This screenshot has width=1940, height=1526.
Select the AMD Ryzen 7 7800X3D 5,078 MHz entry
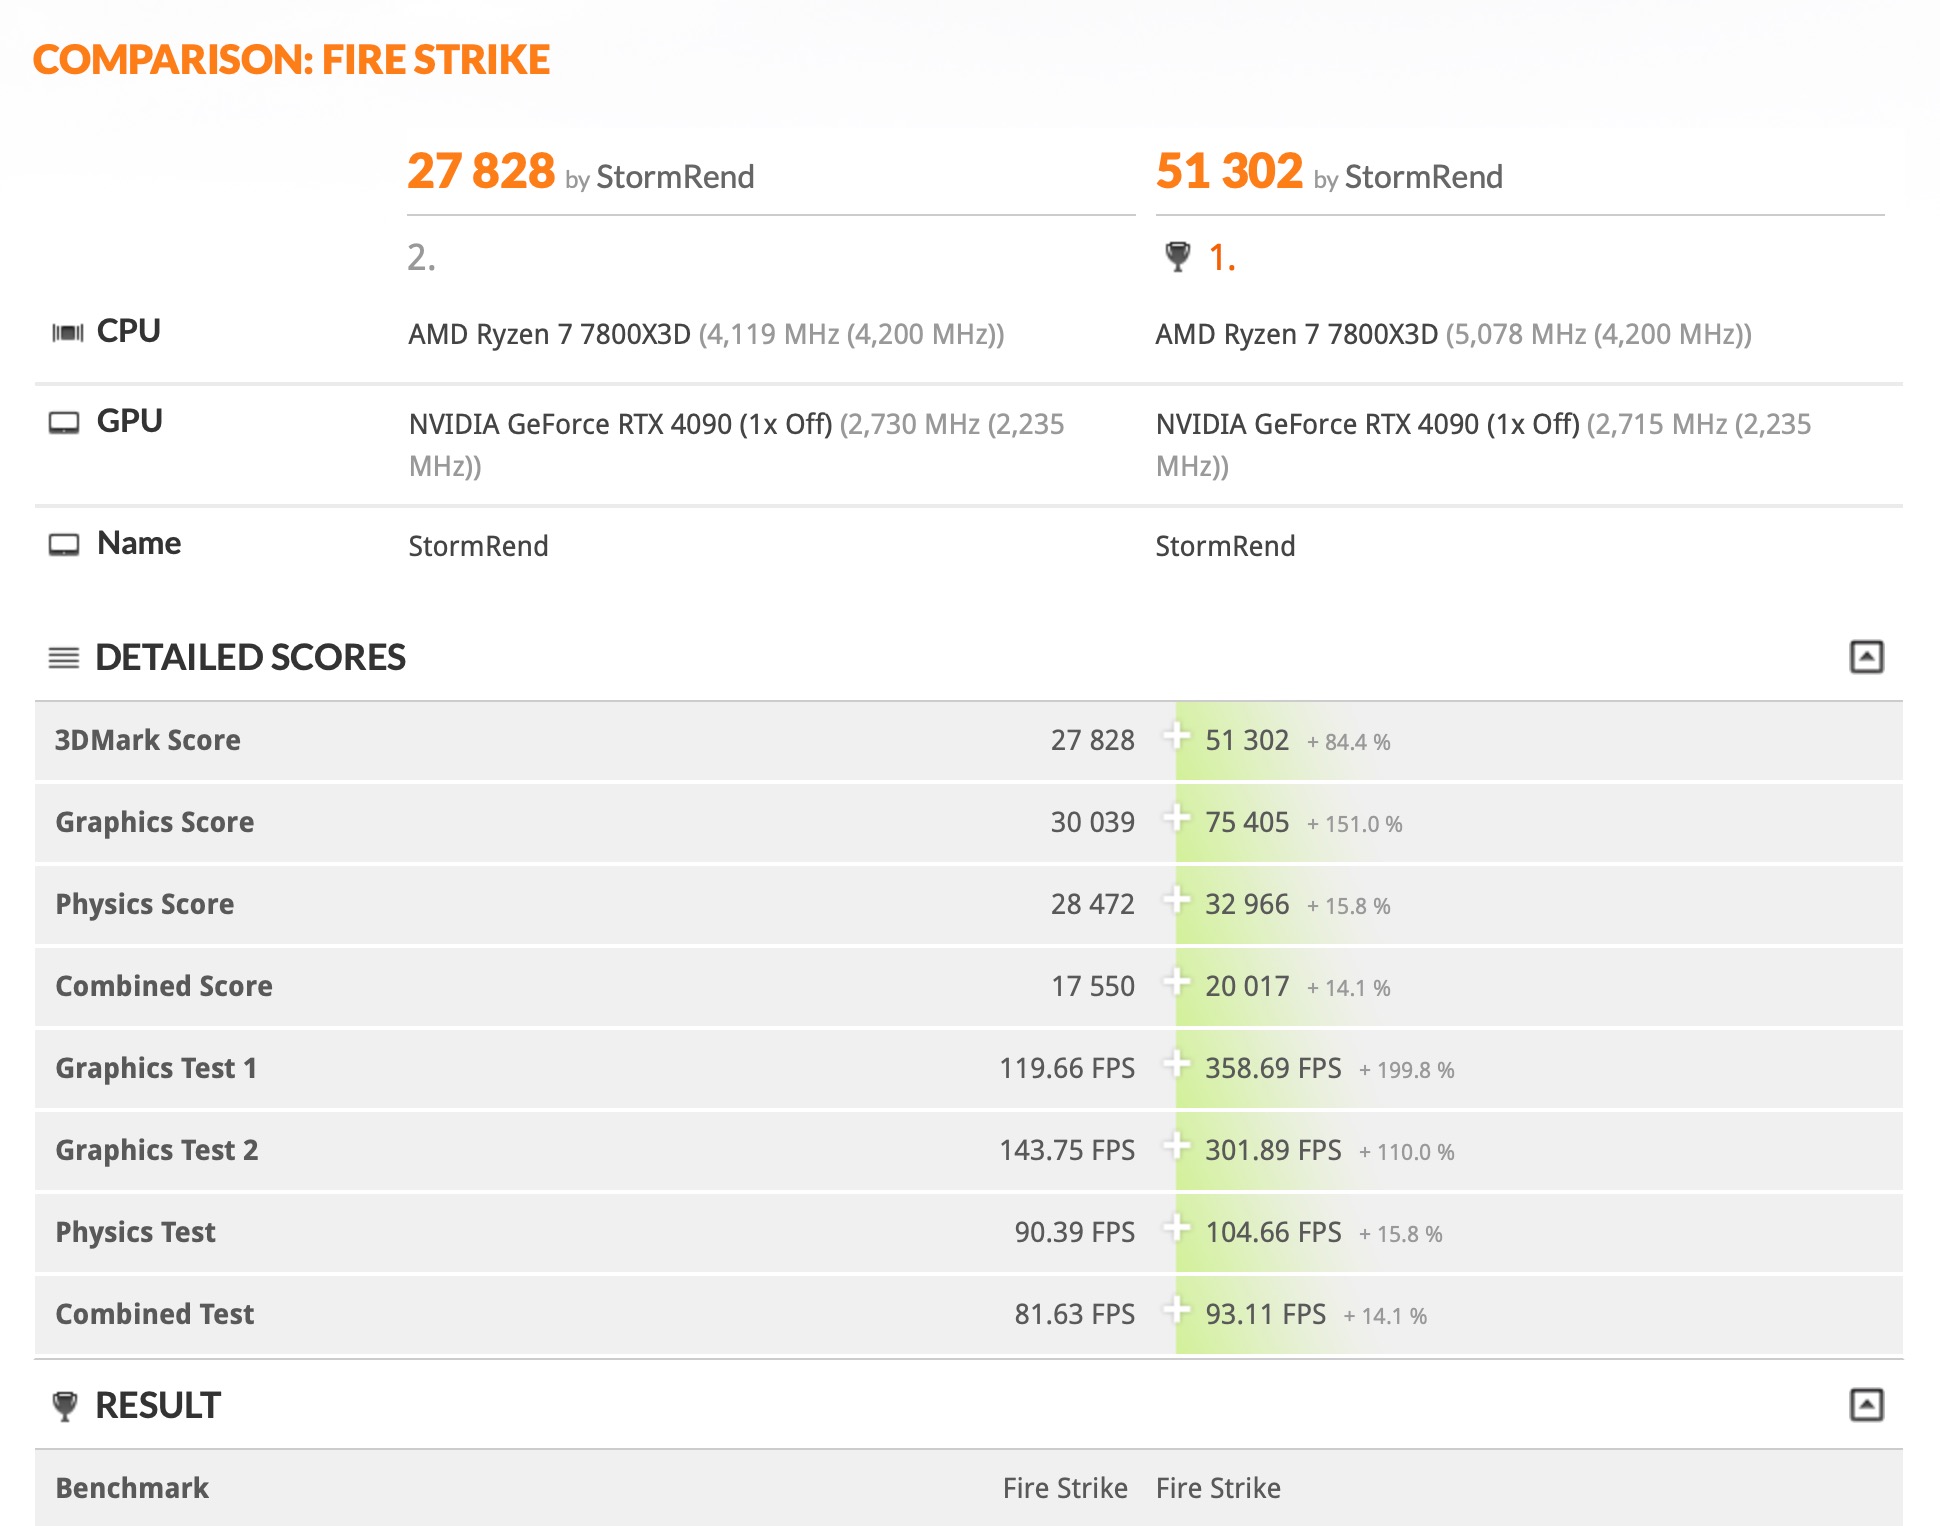click(1453, 334)
